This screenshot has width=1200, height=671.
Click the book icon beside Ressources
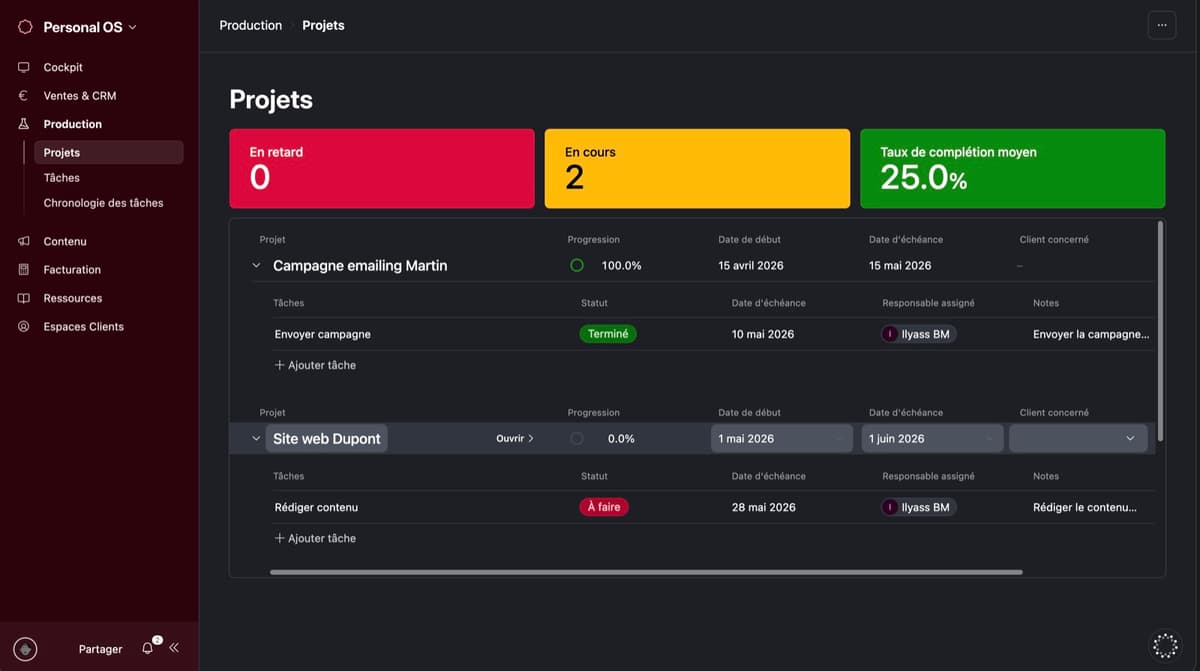pyautogui.click(x=24, y=298)
